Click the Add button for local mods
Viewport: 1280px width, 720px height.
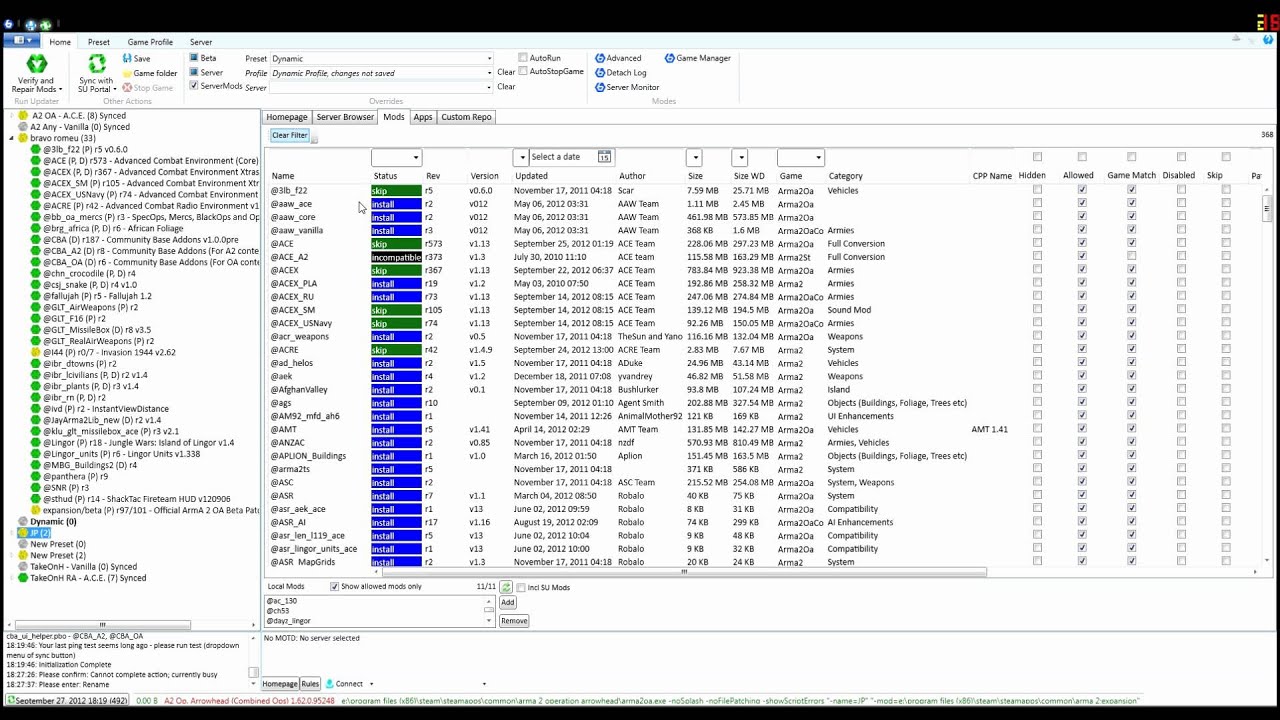coord(507,602)
